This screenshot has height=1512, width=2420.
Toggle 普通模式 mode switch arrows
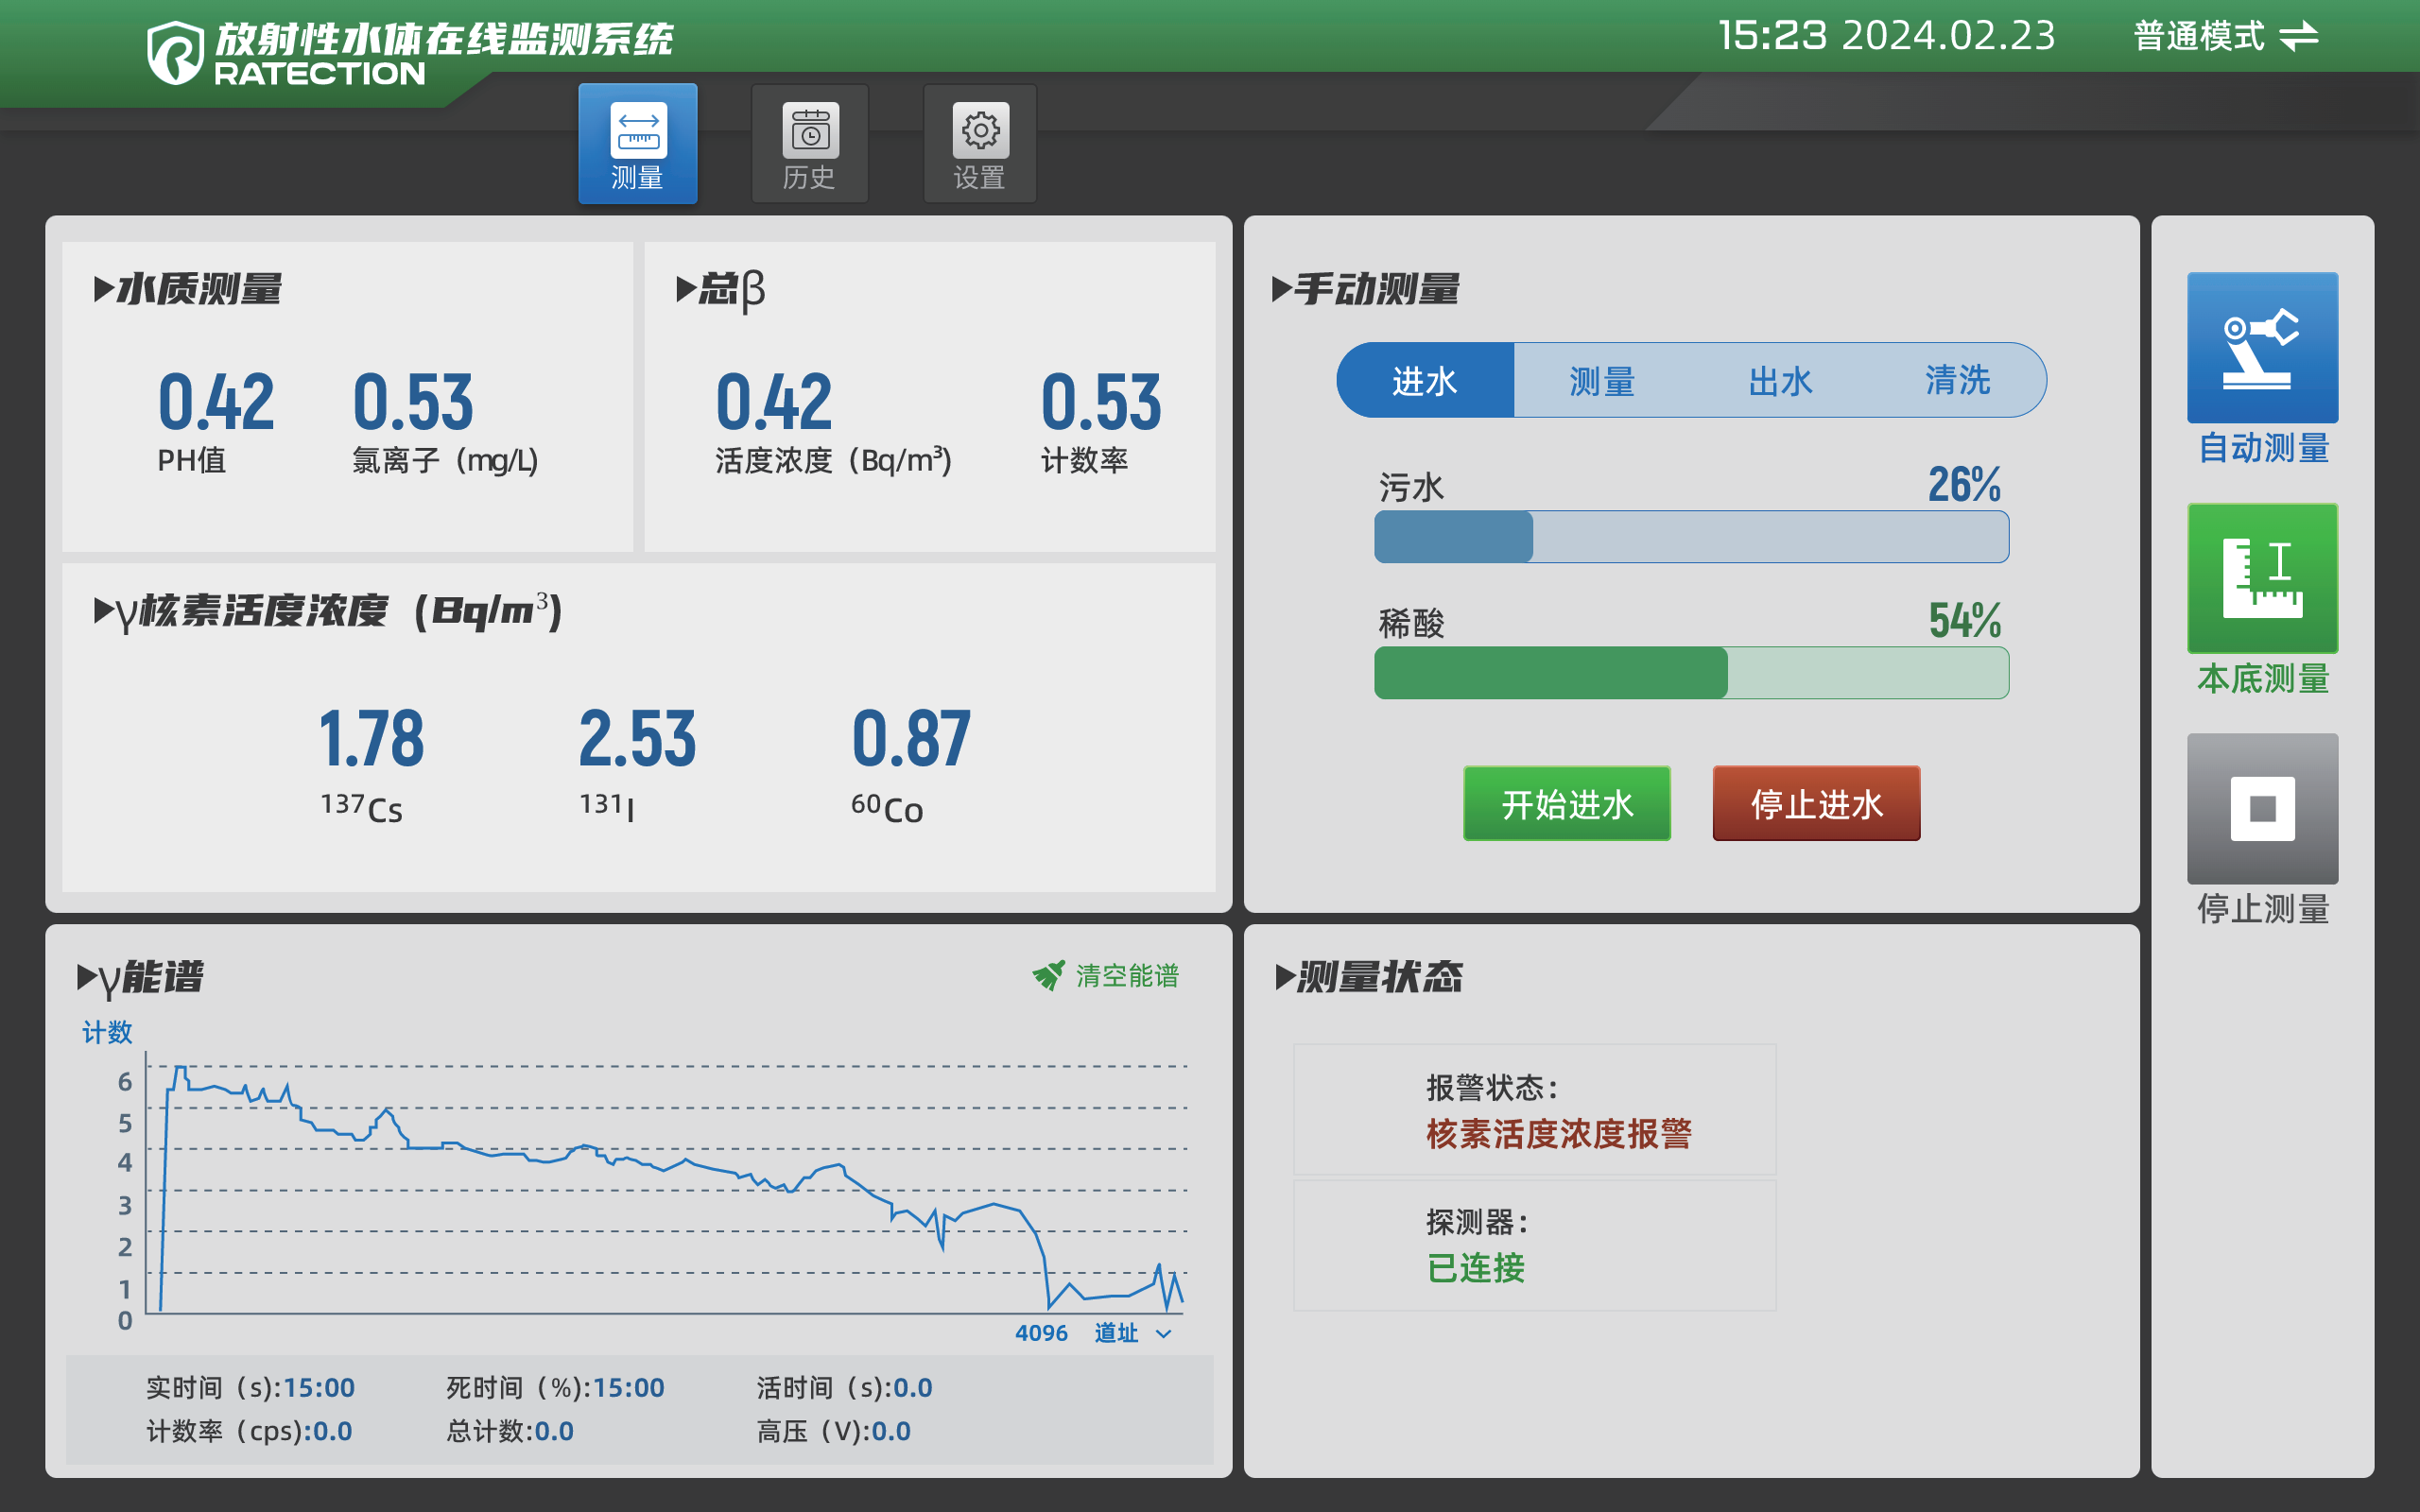[x=2298, y=37]
